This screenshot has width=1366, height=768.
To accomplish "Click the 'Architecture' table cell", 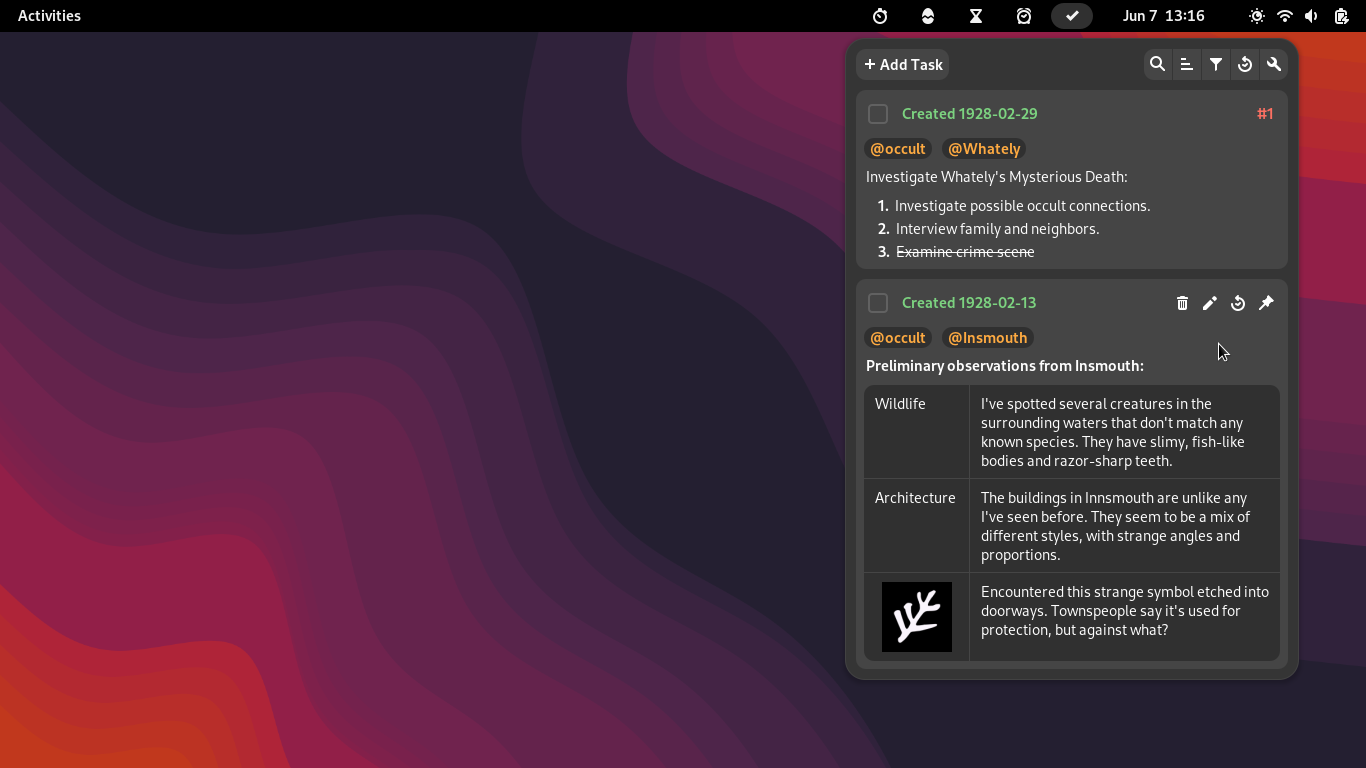I will pos(917,526).
